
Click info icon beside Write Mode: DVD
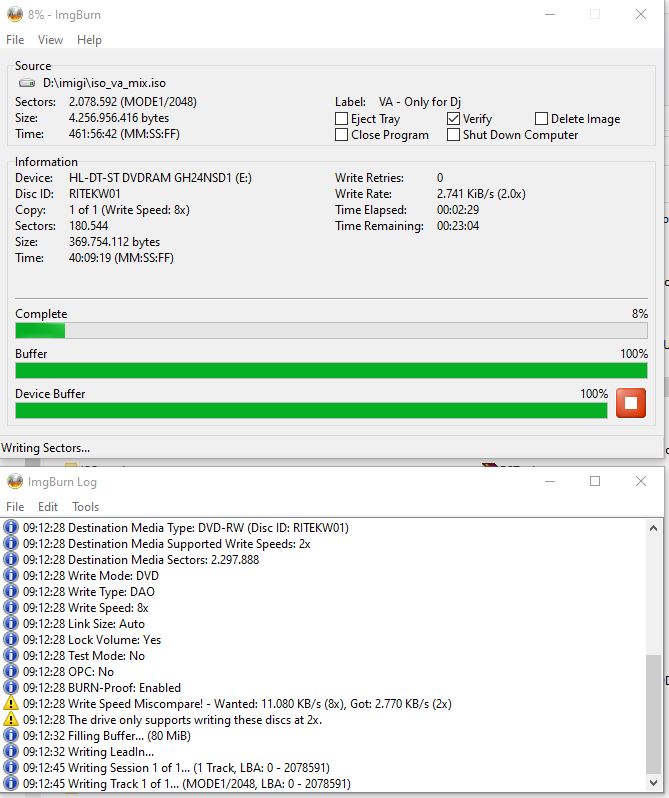click(x=11, y=575)
